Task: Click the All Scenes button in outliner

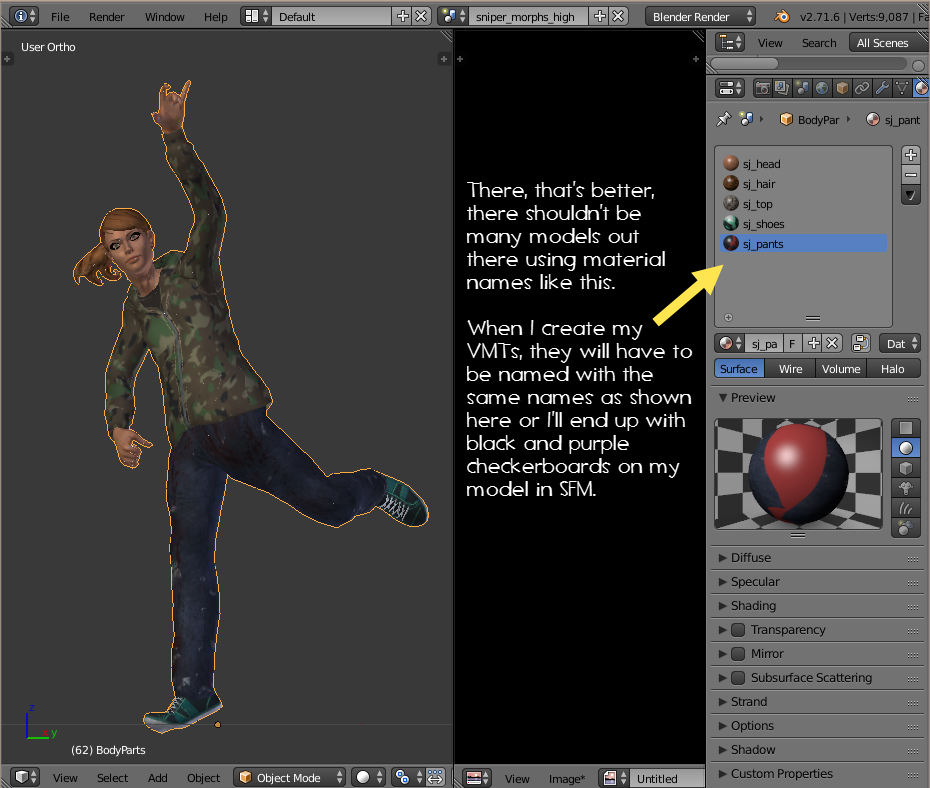Action: click(x=882, y=43)
